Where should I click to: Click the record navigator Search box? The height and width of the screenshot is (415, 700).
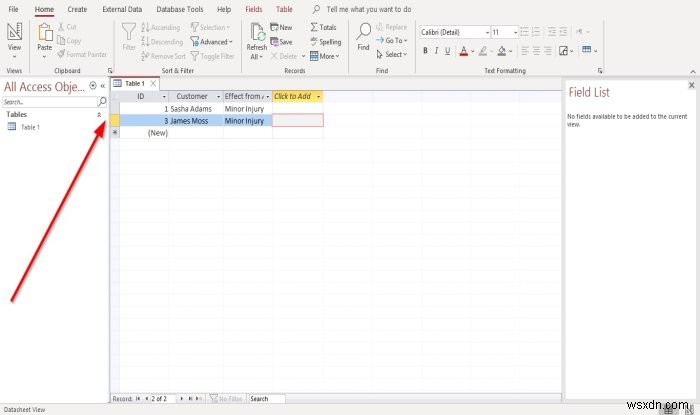point(267,398)
